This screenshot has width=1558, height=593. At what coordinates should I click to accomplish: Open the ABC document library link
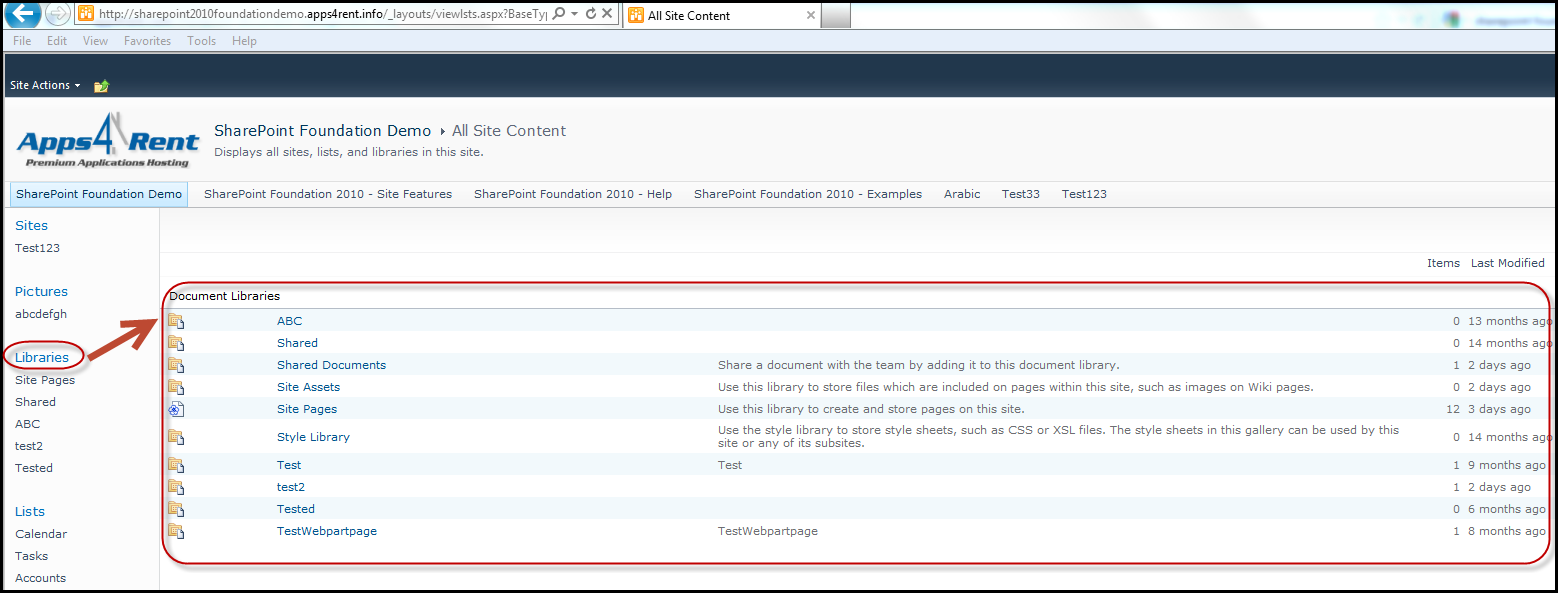click(289, 321)
